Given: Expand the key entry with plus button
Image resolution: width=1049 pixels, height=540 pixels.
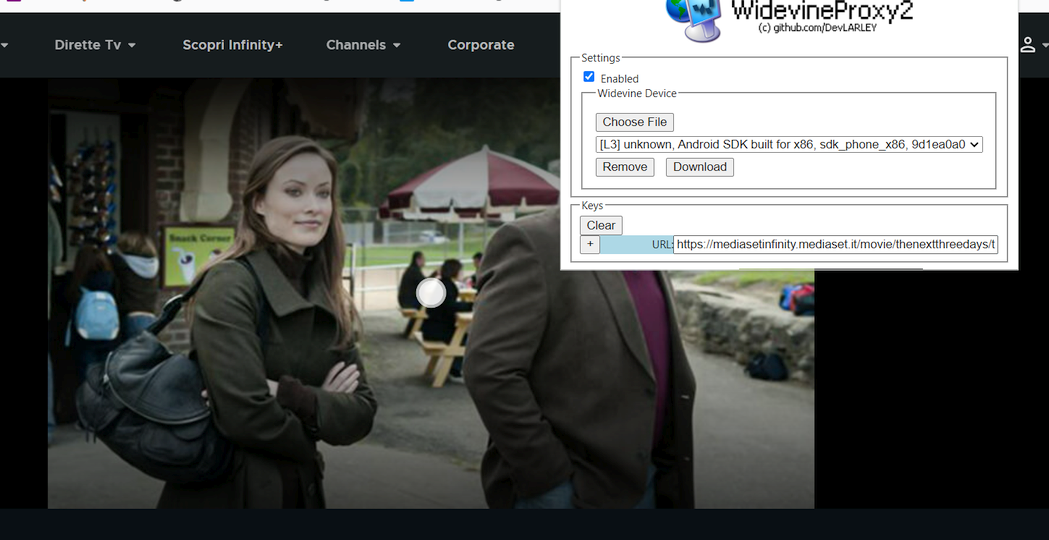Looking at the screenshot, I should [589, 244].
